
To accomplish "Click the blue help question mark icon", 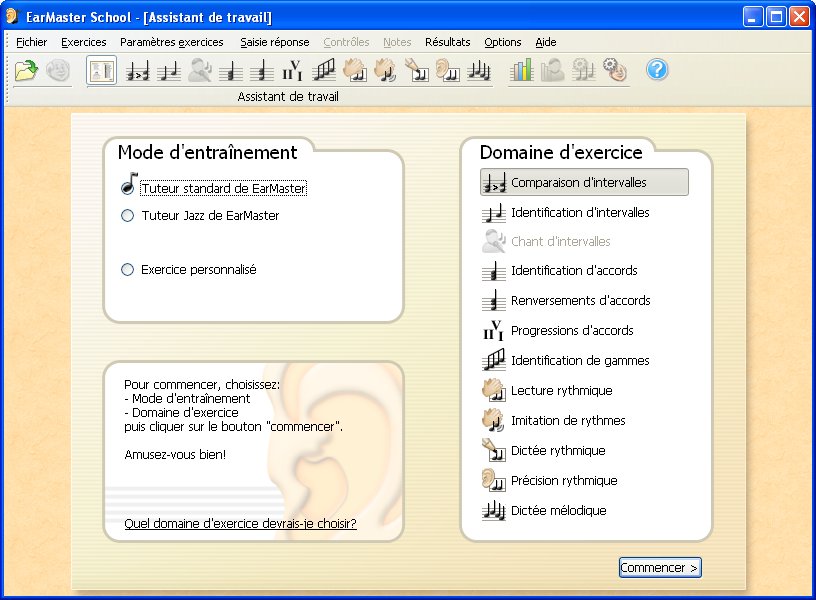I will point(656,70).
